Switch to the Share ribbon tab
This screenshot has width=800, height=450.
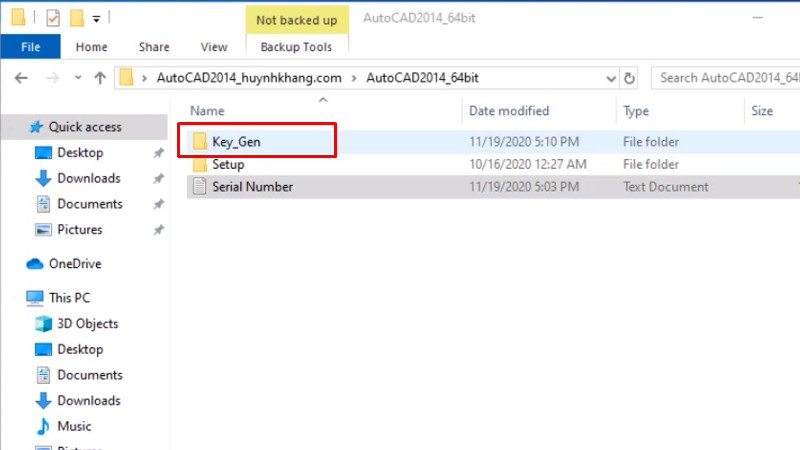(x=154, y=46)
